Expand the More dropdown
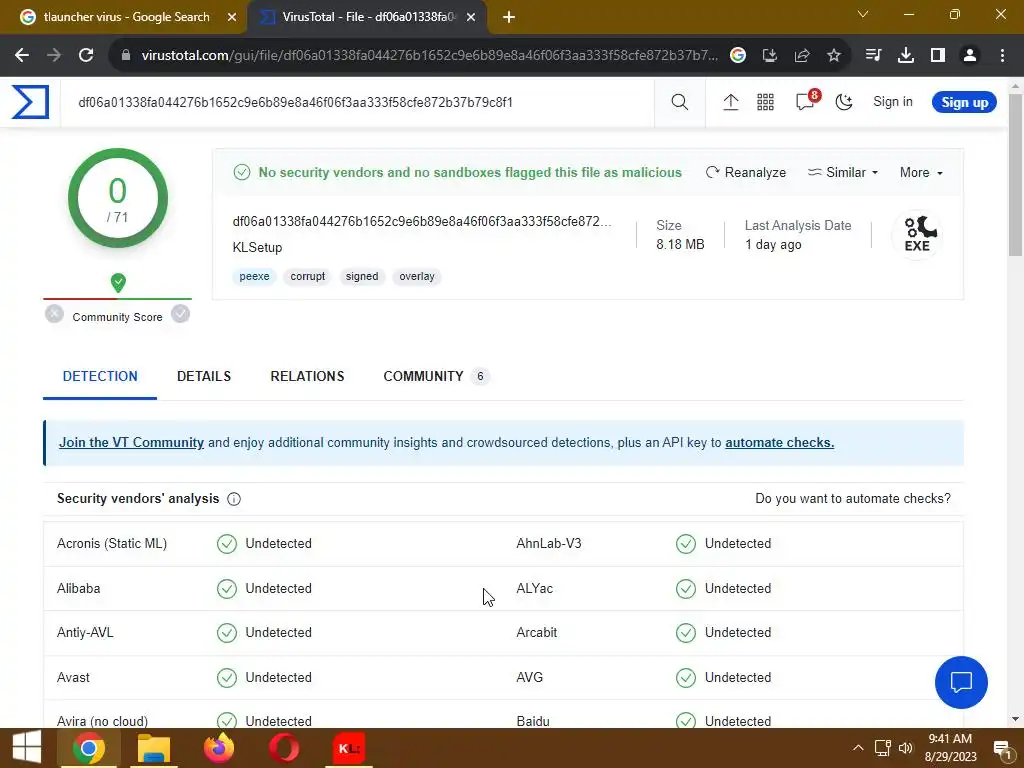The width and height of the screenshot is (1024, 768). [x=921, y=172]
